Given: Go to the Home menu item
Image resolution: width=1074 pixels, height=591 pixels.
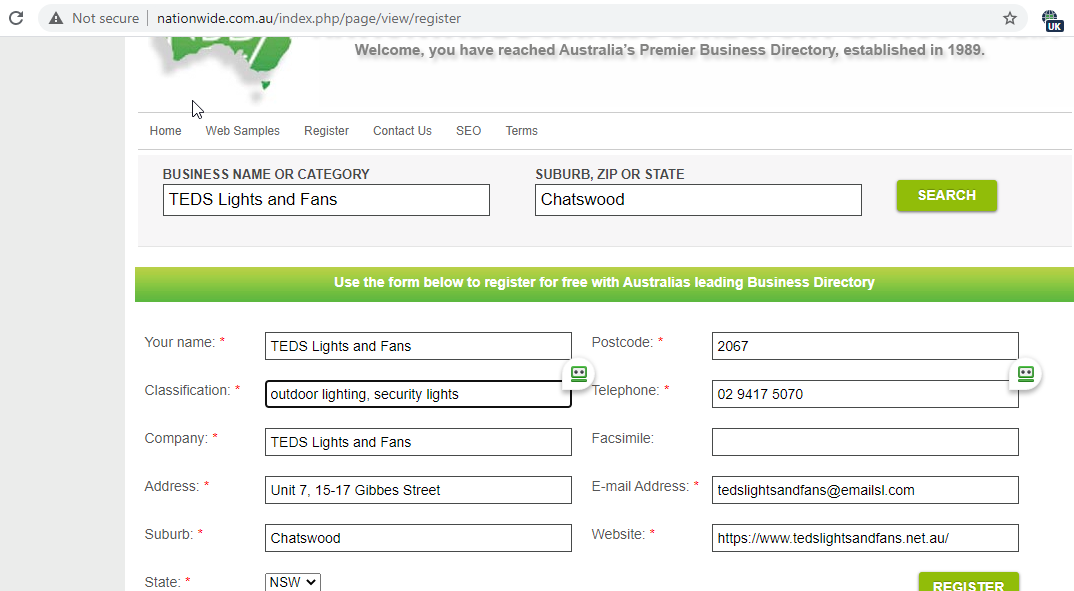Looking at the screenshot, I should [166, 131].
